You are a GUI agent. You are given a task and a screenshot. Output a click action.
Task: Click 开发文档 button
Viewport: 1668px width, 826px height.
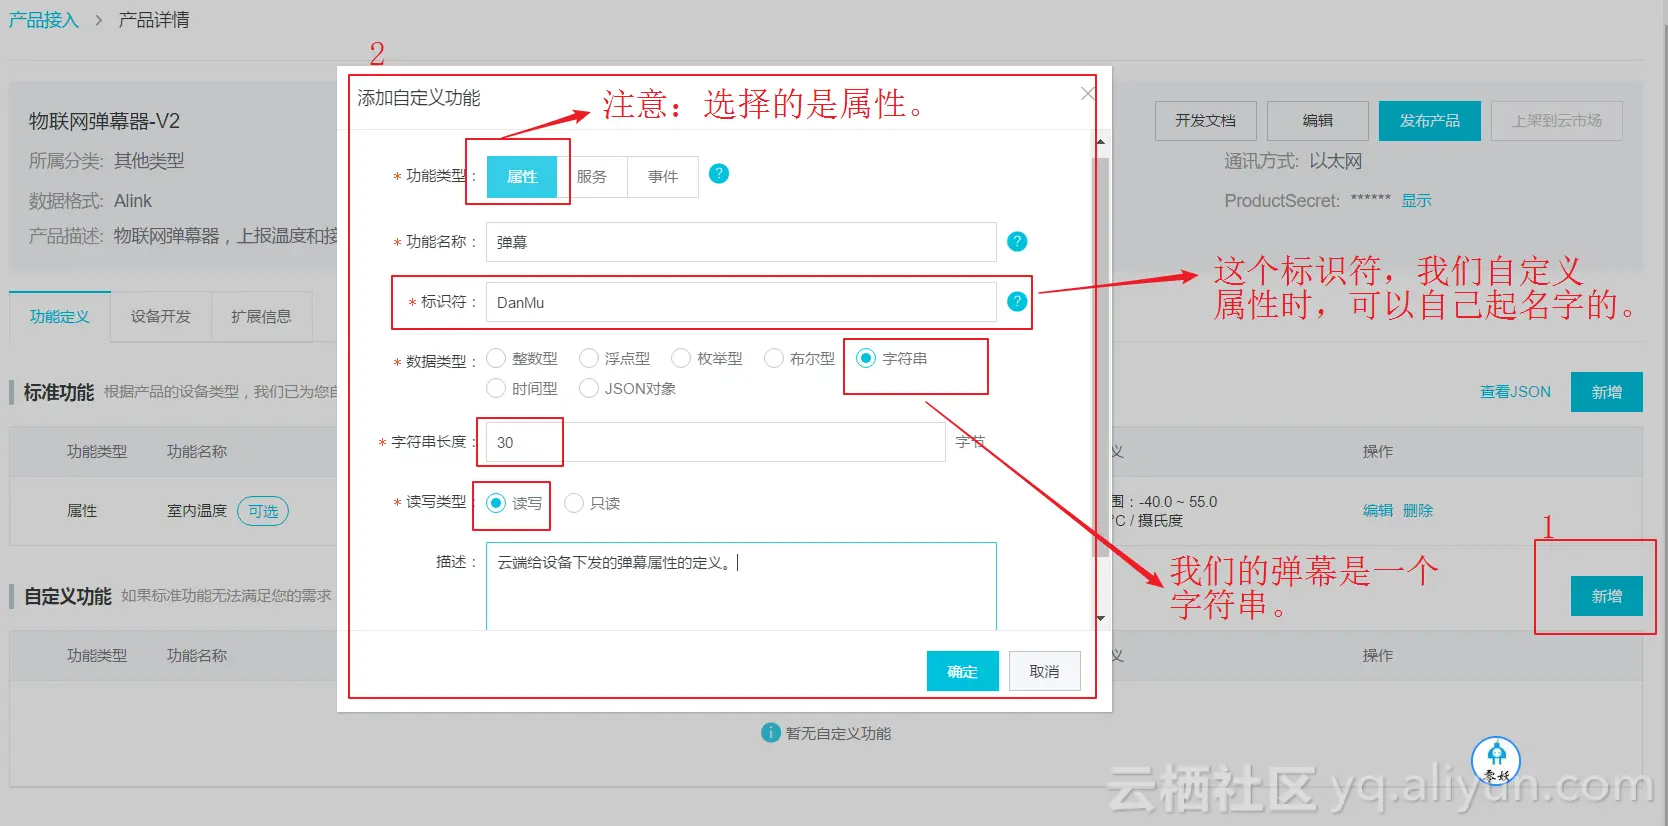(1205, 121)
